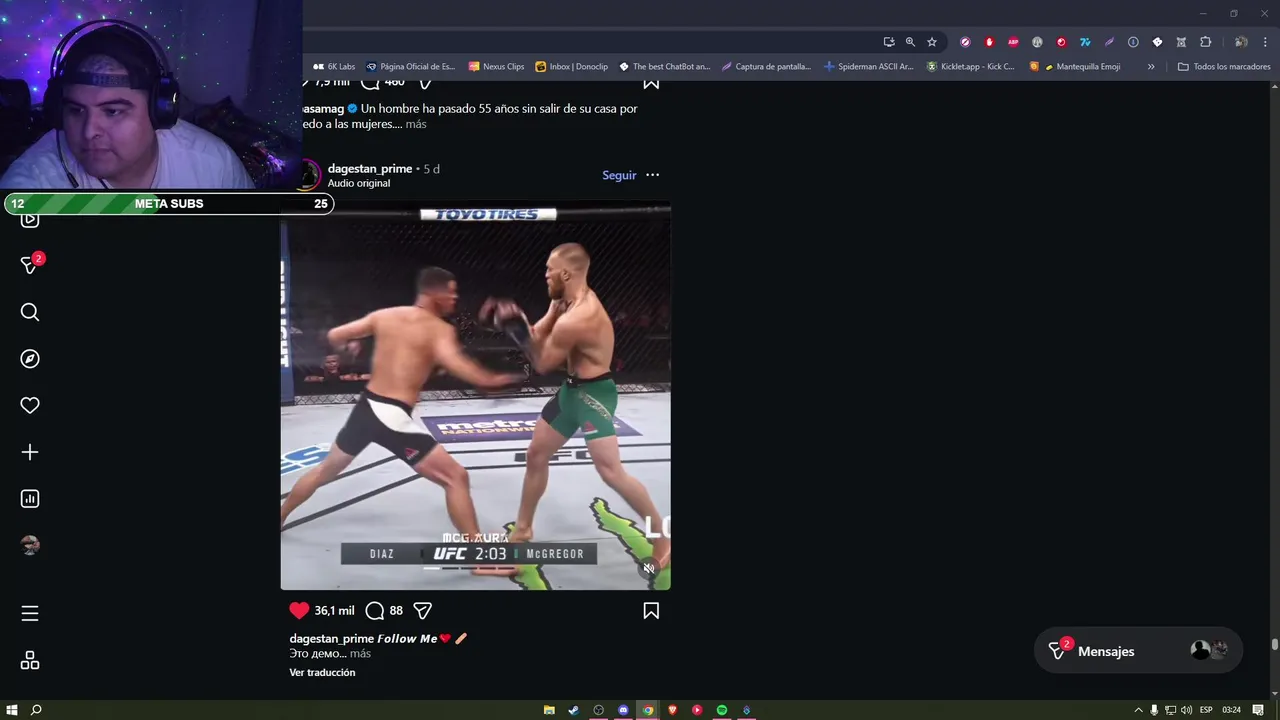Open the 6K Labs bookmark
Viewport: 1280px width, 720px height.
coord(334,67)
